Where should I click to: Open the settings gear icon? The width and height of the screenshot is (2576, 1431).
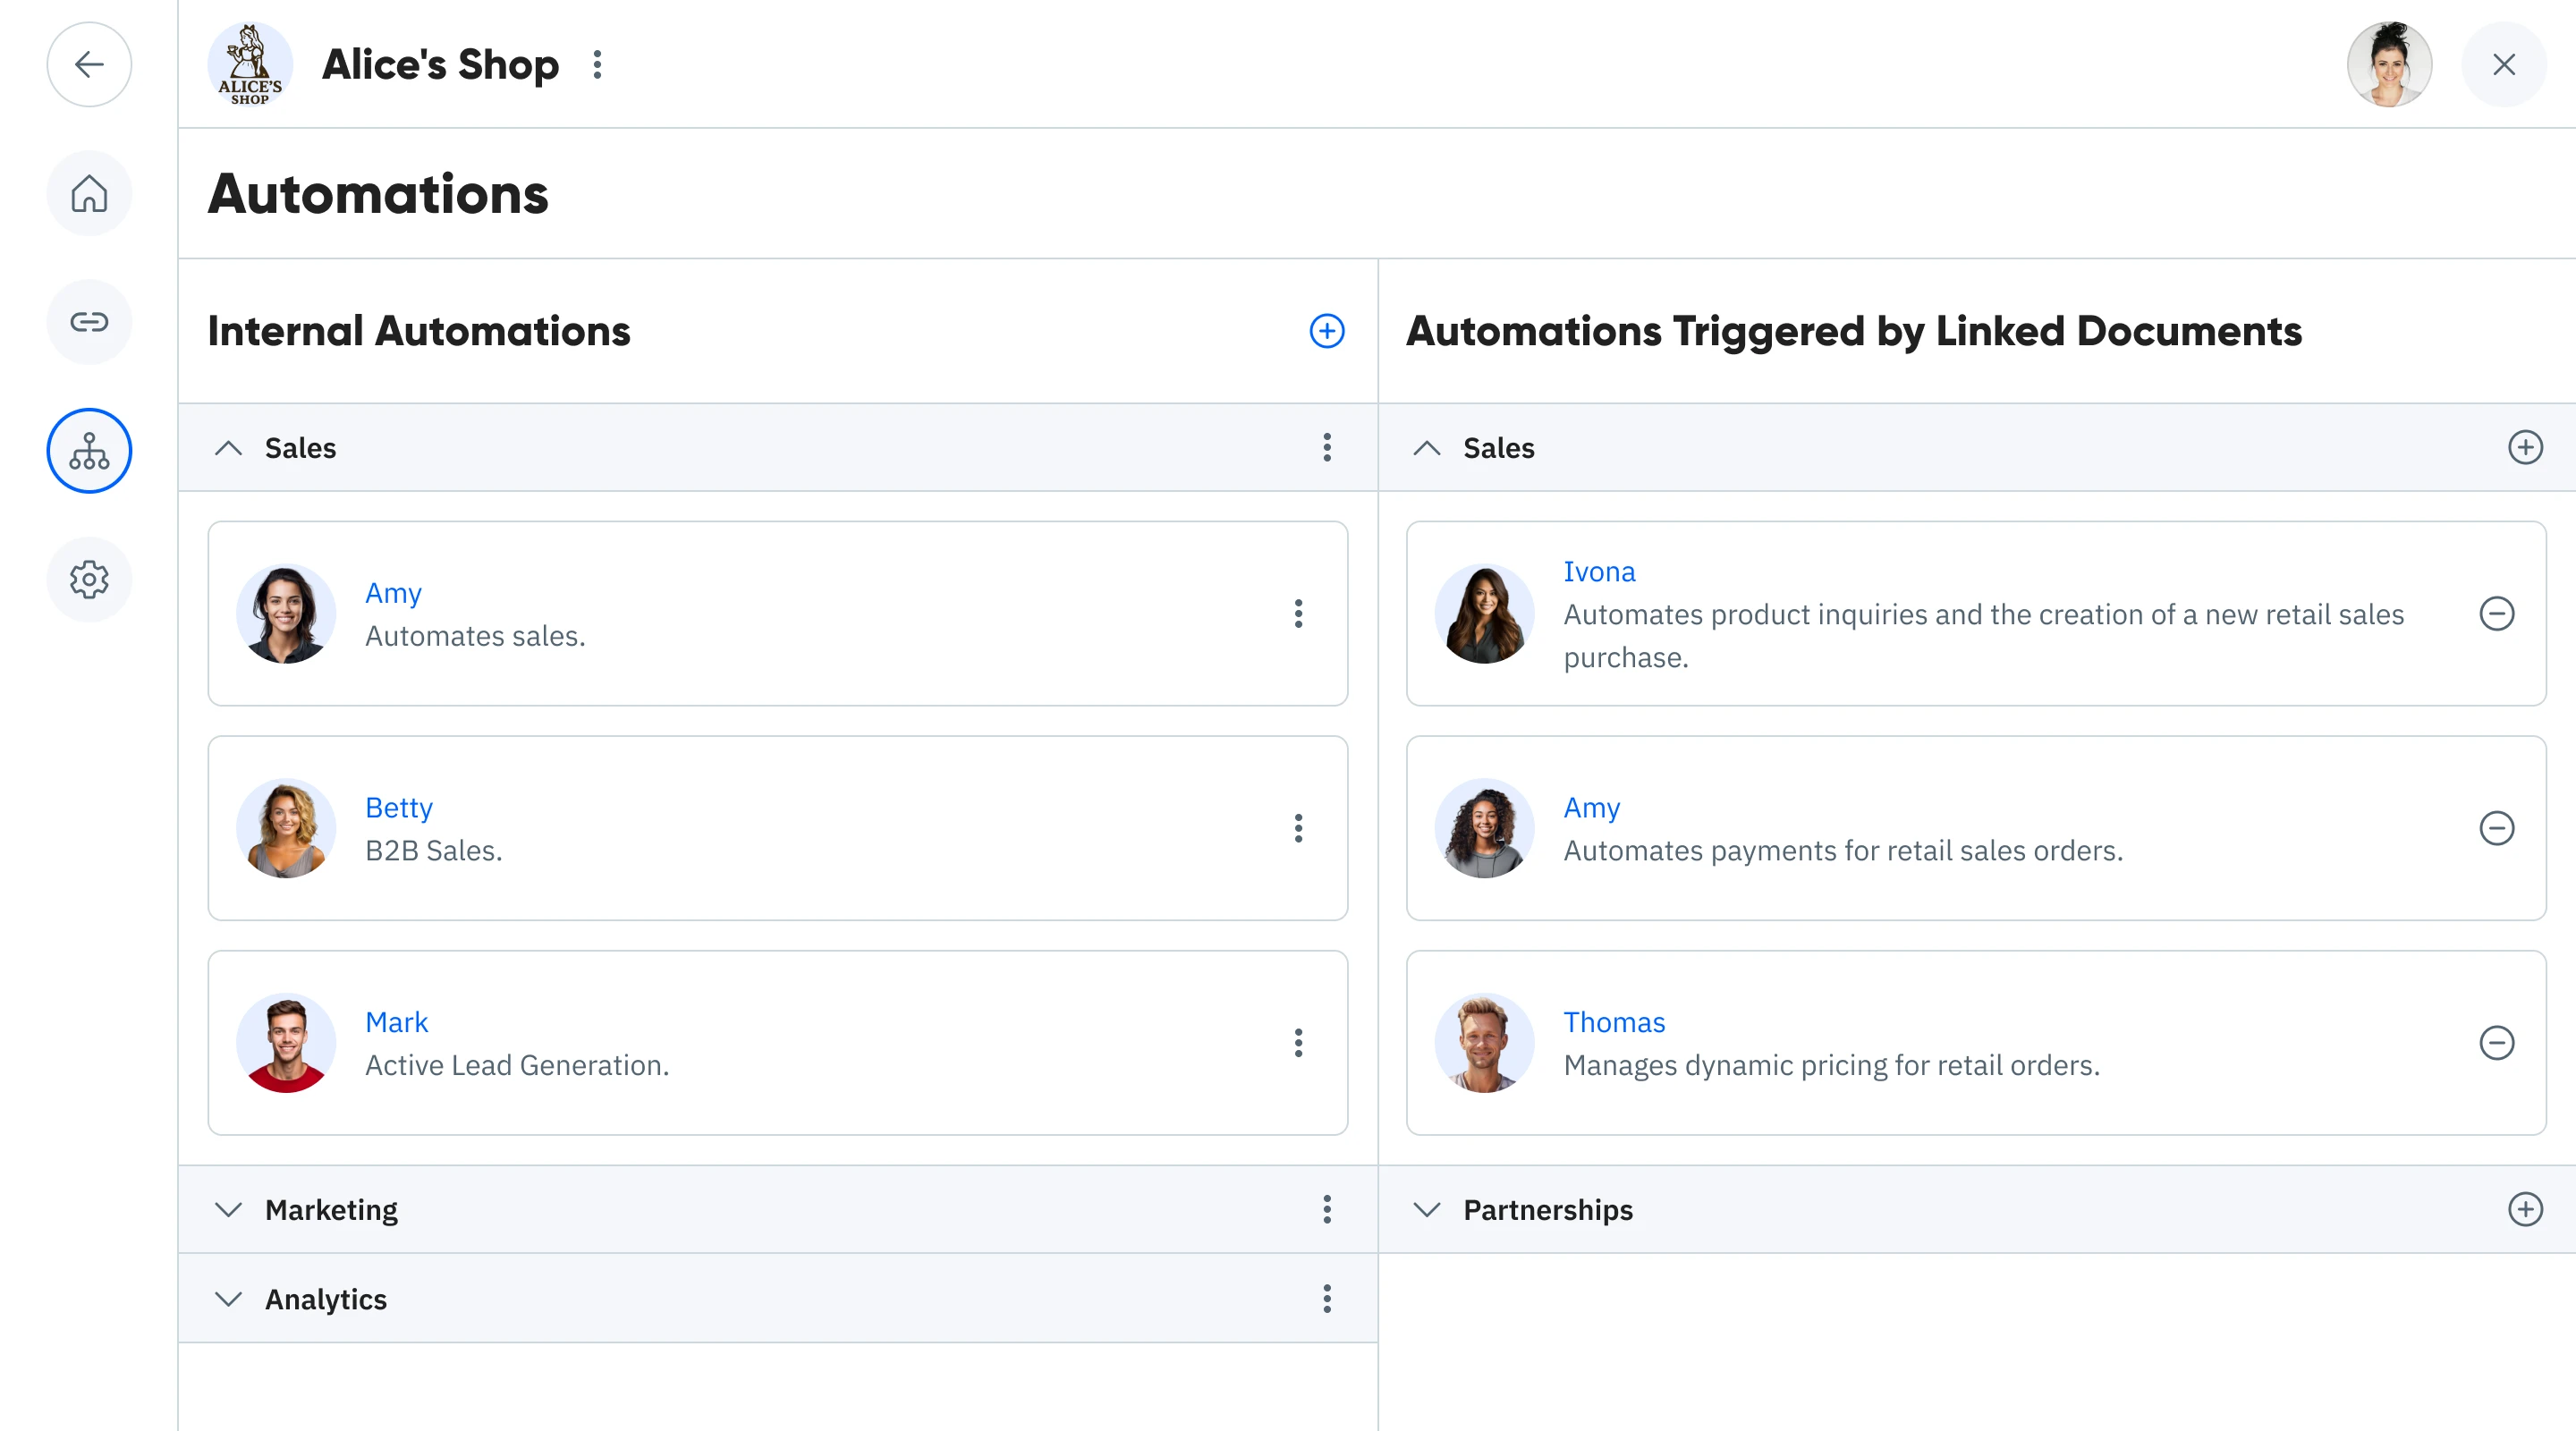[89, 580]
